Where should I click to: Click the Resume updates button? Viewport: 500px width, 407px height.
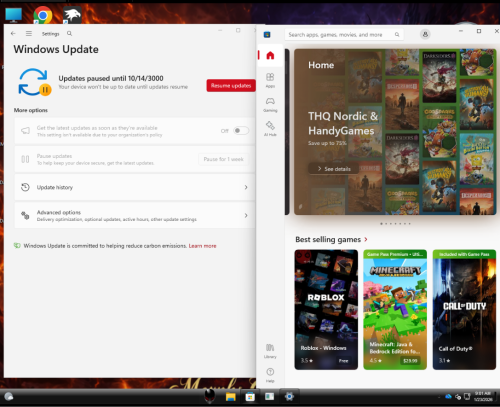click(231, 86)
